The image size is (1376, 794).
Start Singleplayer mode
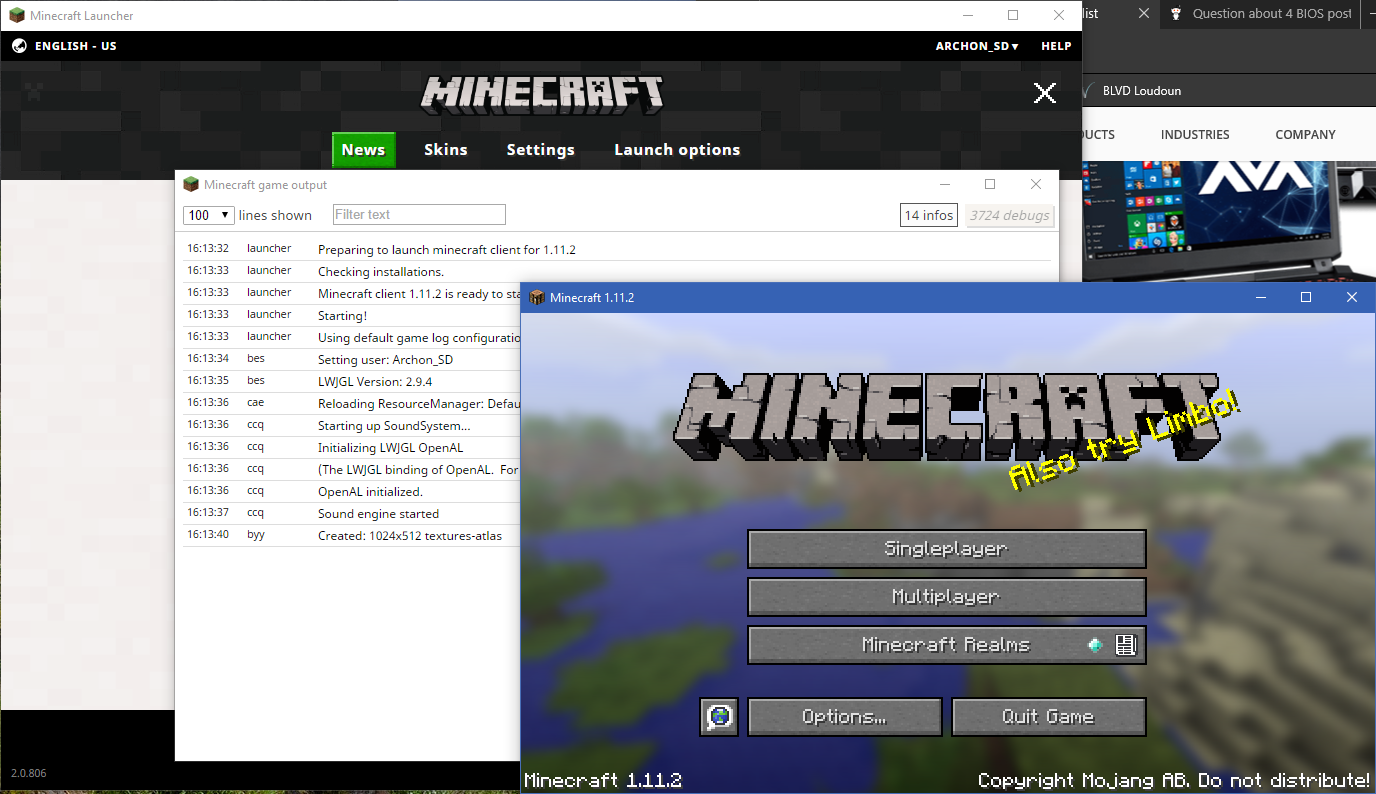click(x=946, y=549)
